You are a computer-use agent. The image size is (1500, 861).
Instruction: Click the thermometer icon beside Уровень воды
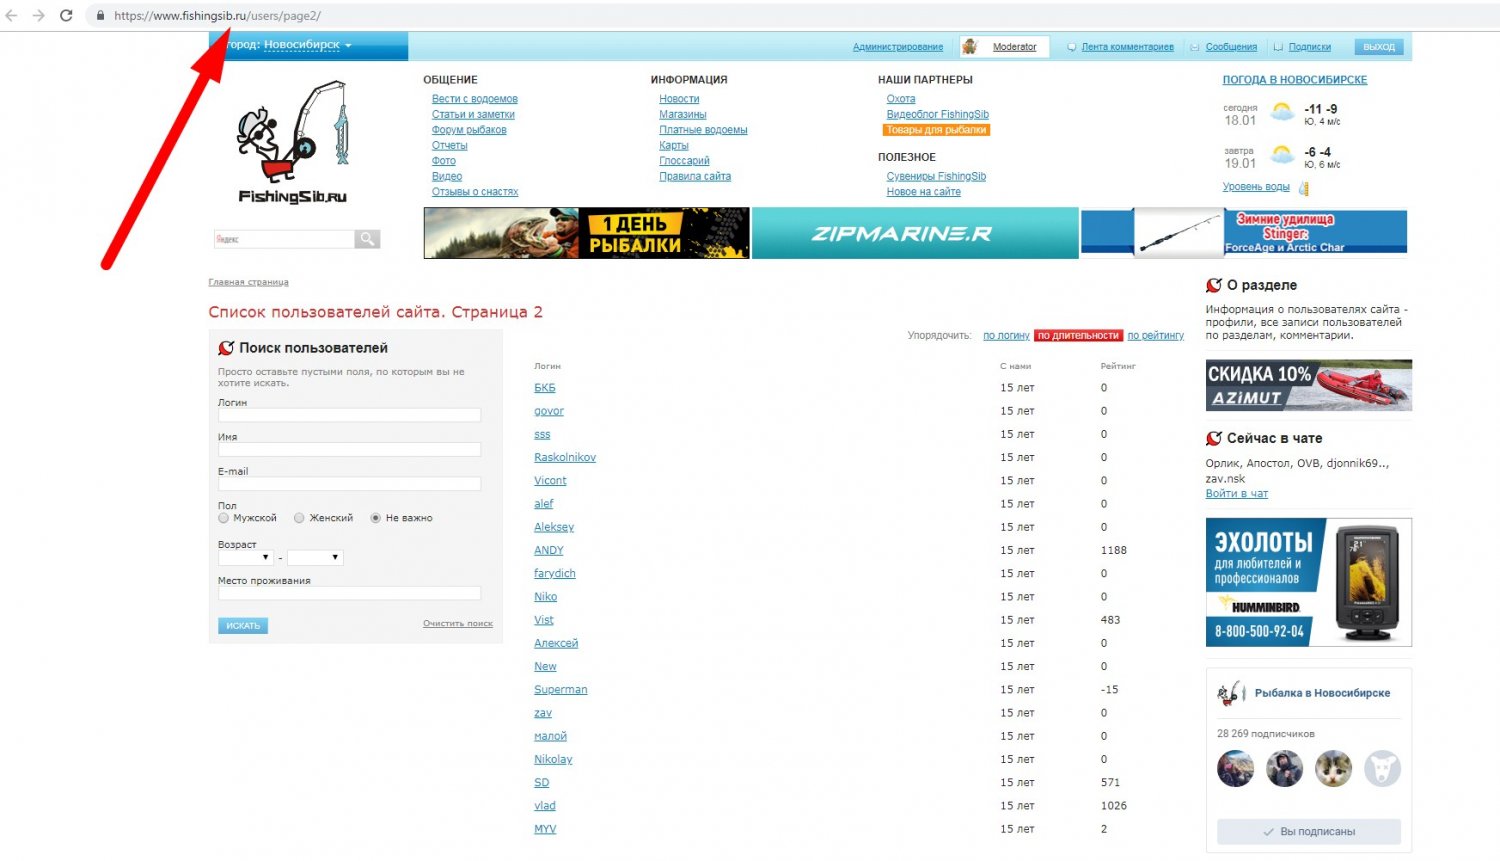[1303, 188]
